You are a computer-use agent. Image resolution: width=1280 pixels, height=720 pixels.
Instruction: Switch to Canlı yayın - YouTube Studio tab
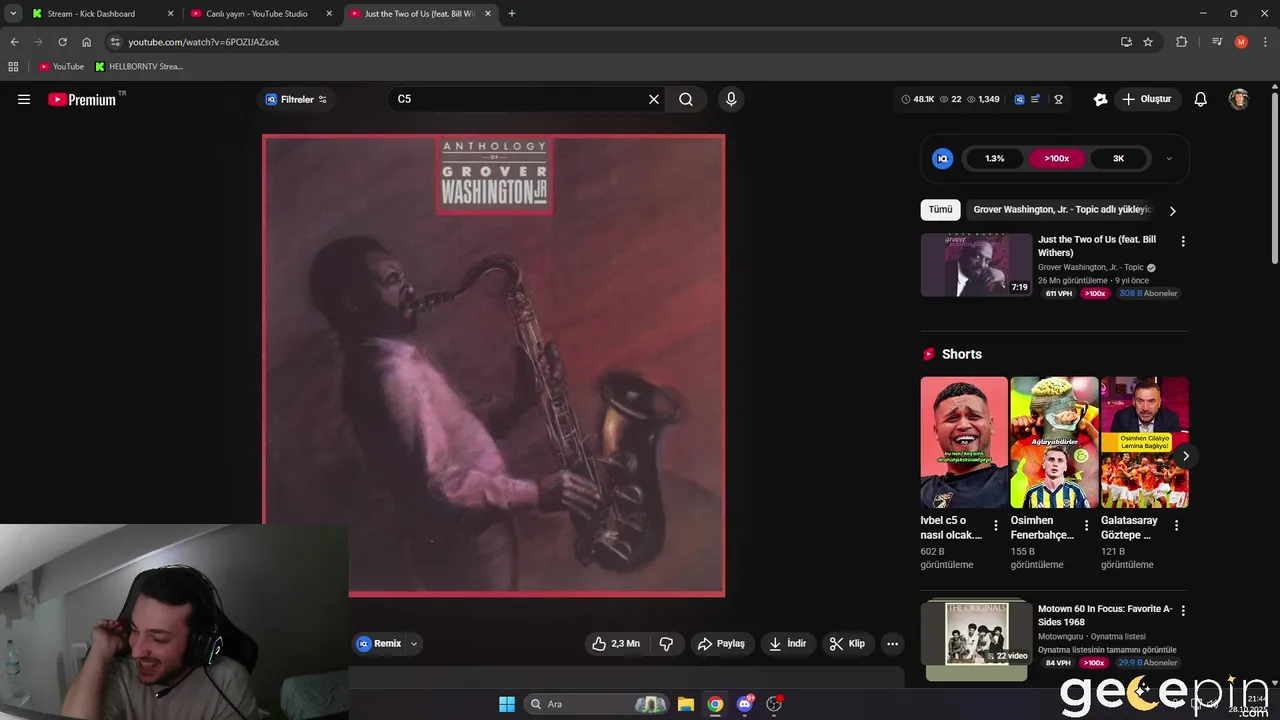pyautogui.click(x=262, y=14)
